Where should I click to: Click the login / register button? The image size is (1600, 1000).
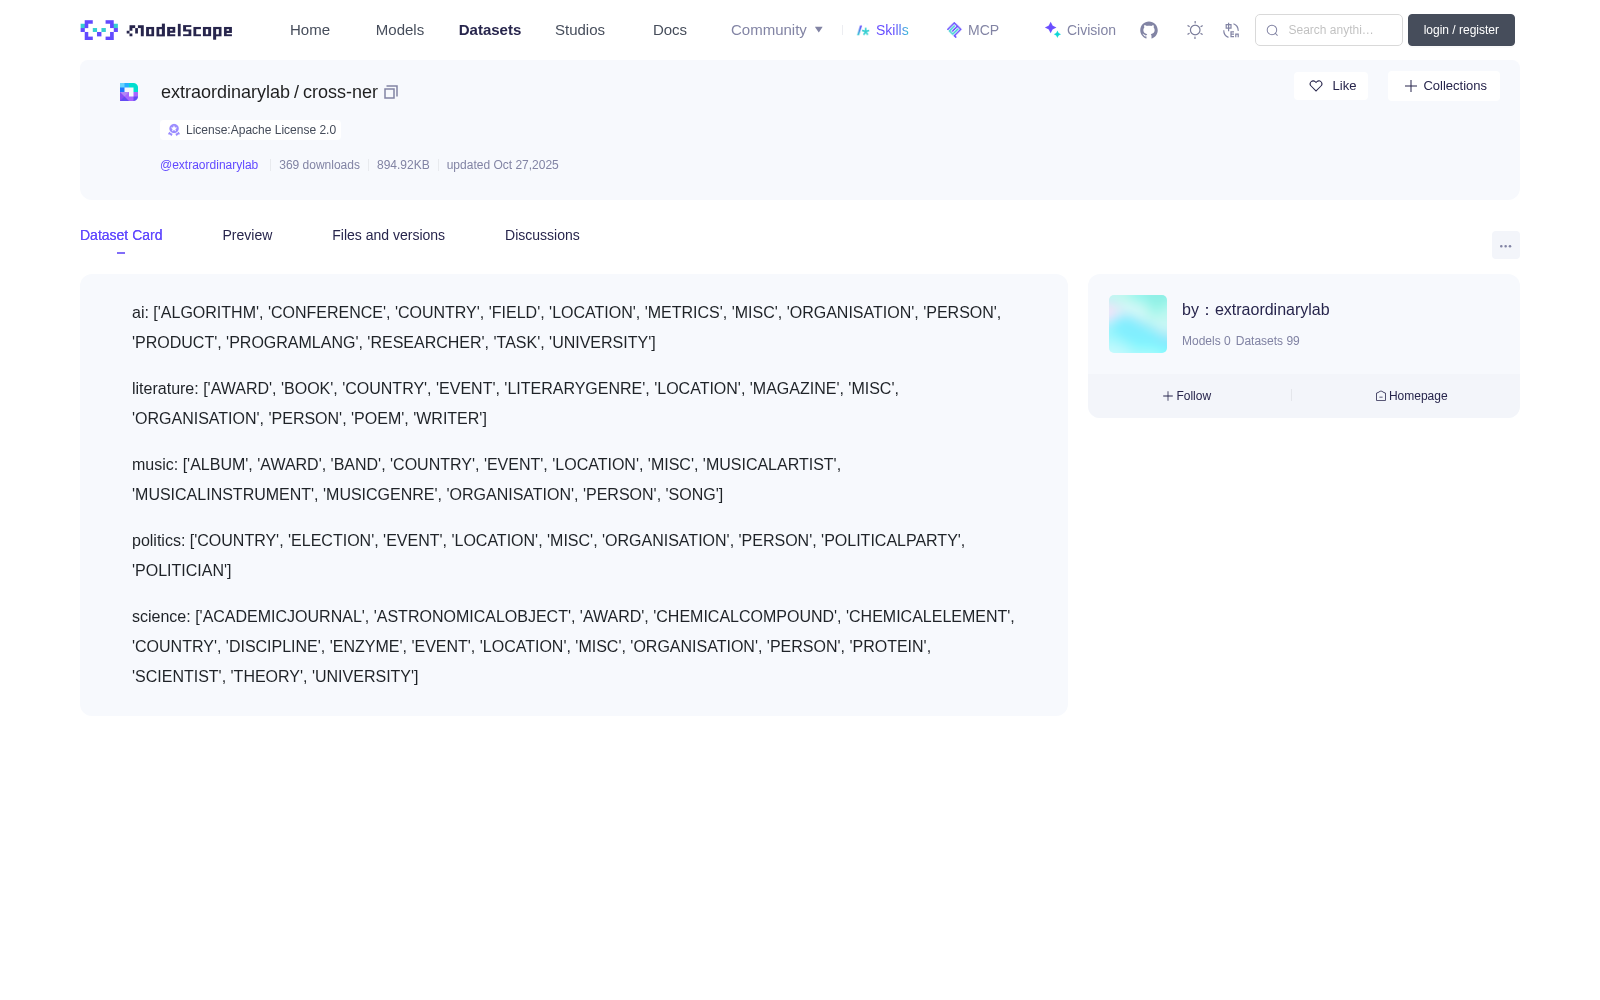click(x=1461, y=30)
